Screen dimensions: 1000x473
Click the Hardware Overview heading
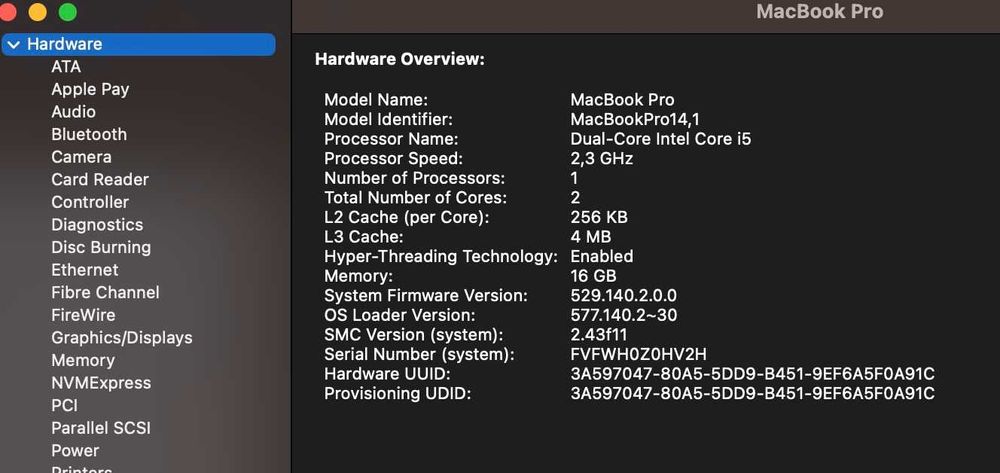tap(400, 60)
